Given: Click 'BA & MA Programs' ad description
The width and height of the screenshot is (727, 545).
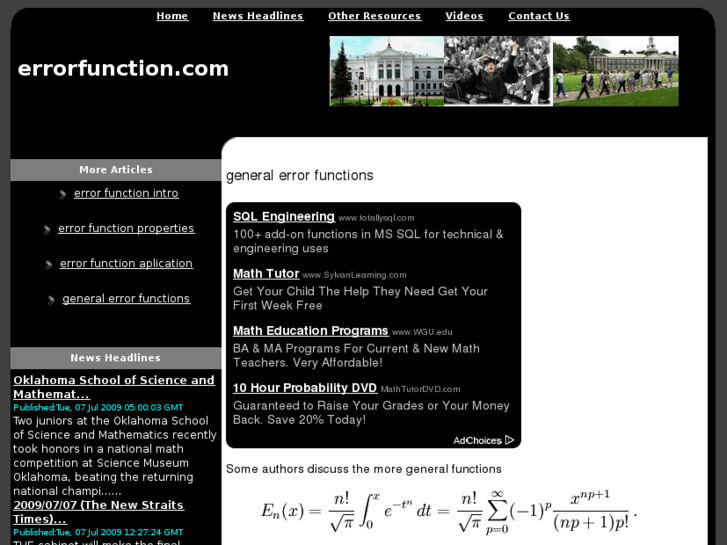Looking at the screenshot, I should pos(356,355).
